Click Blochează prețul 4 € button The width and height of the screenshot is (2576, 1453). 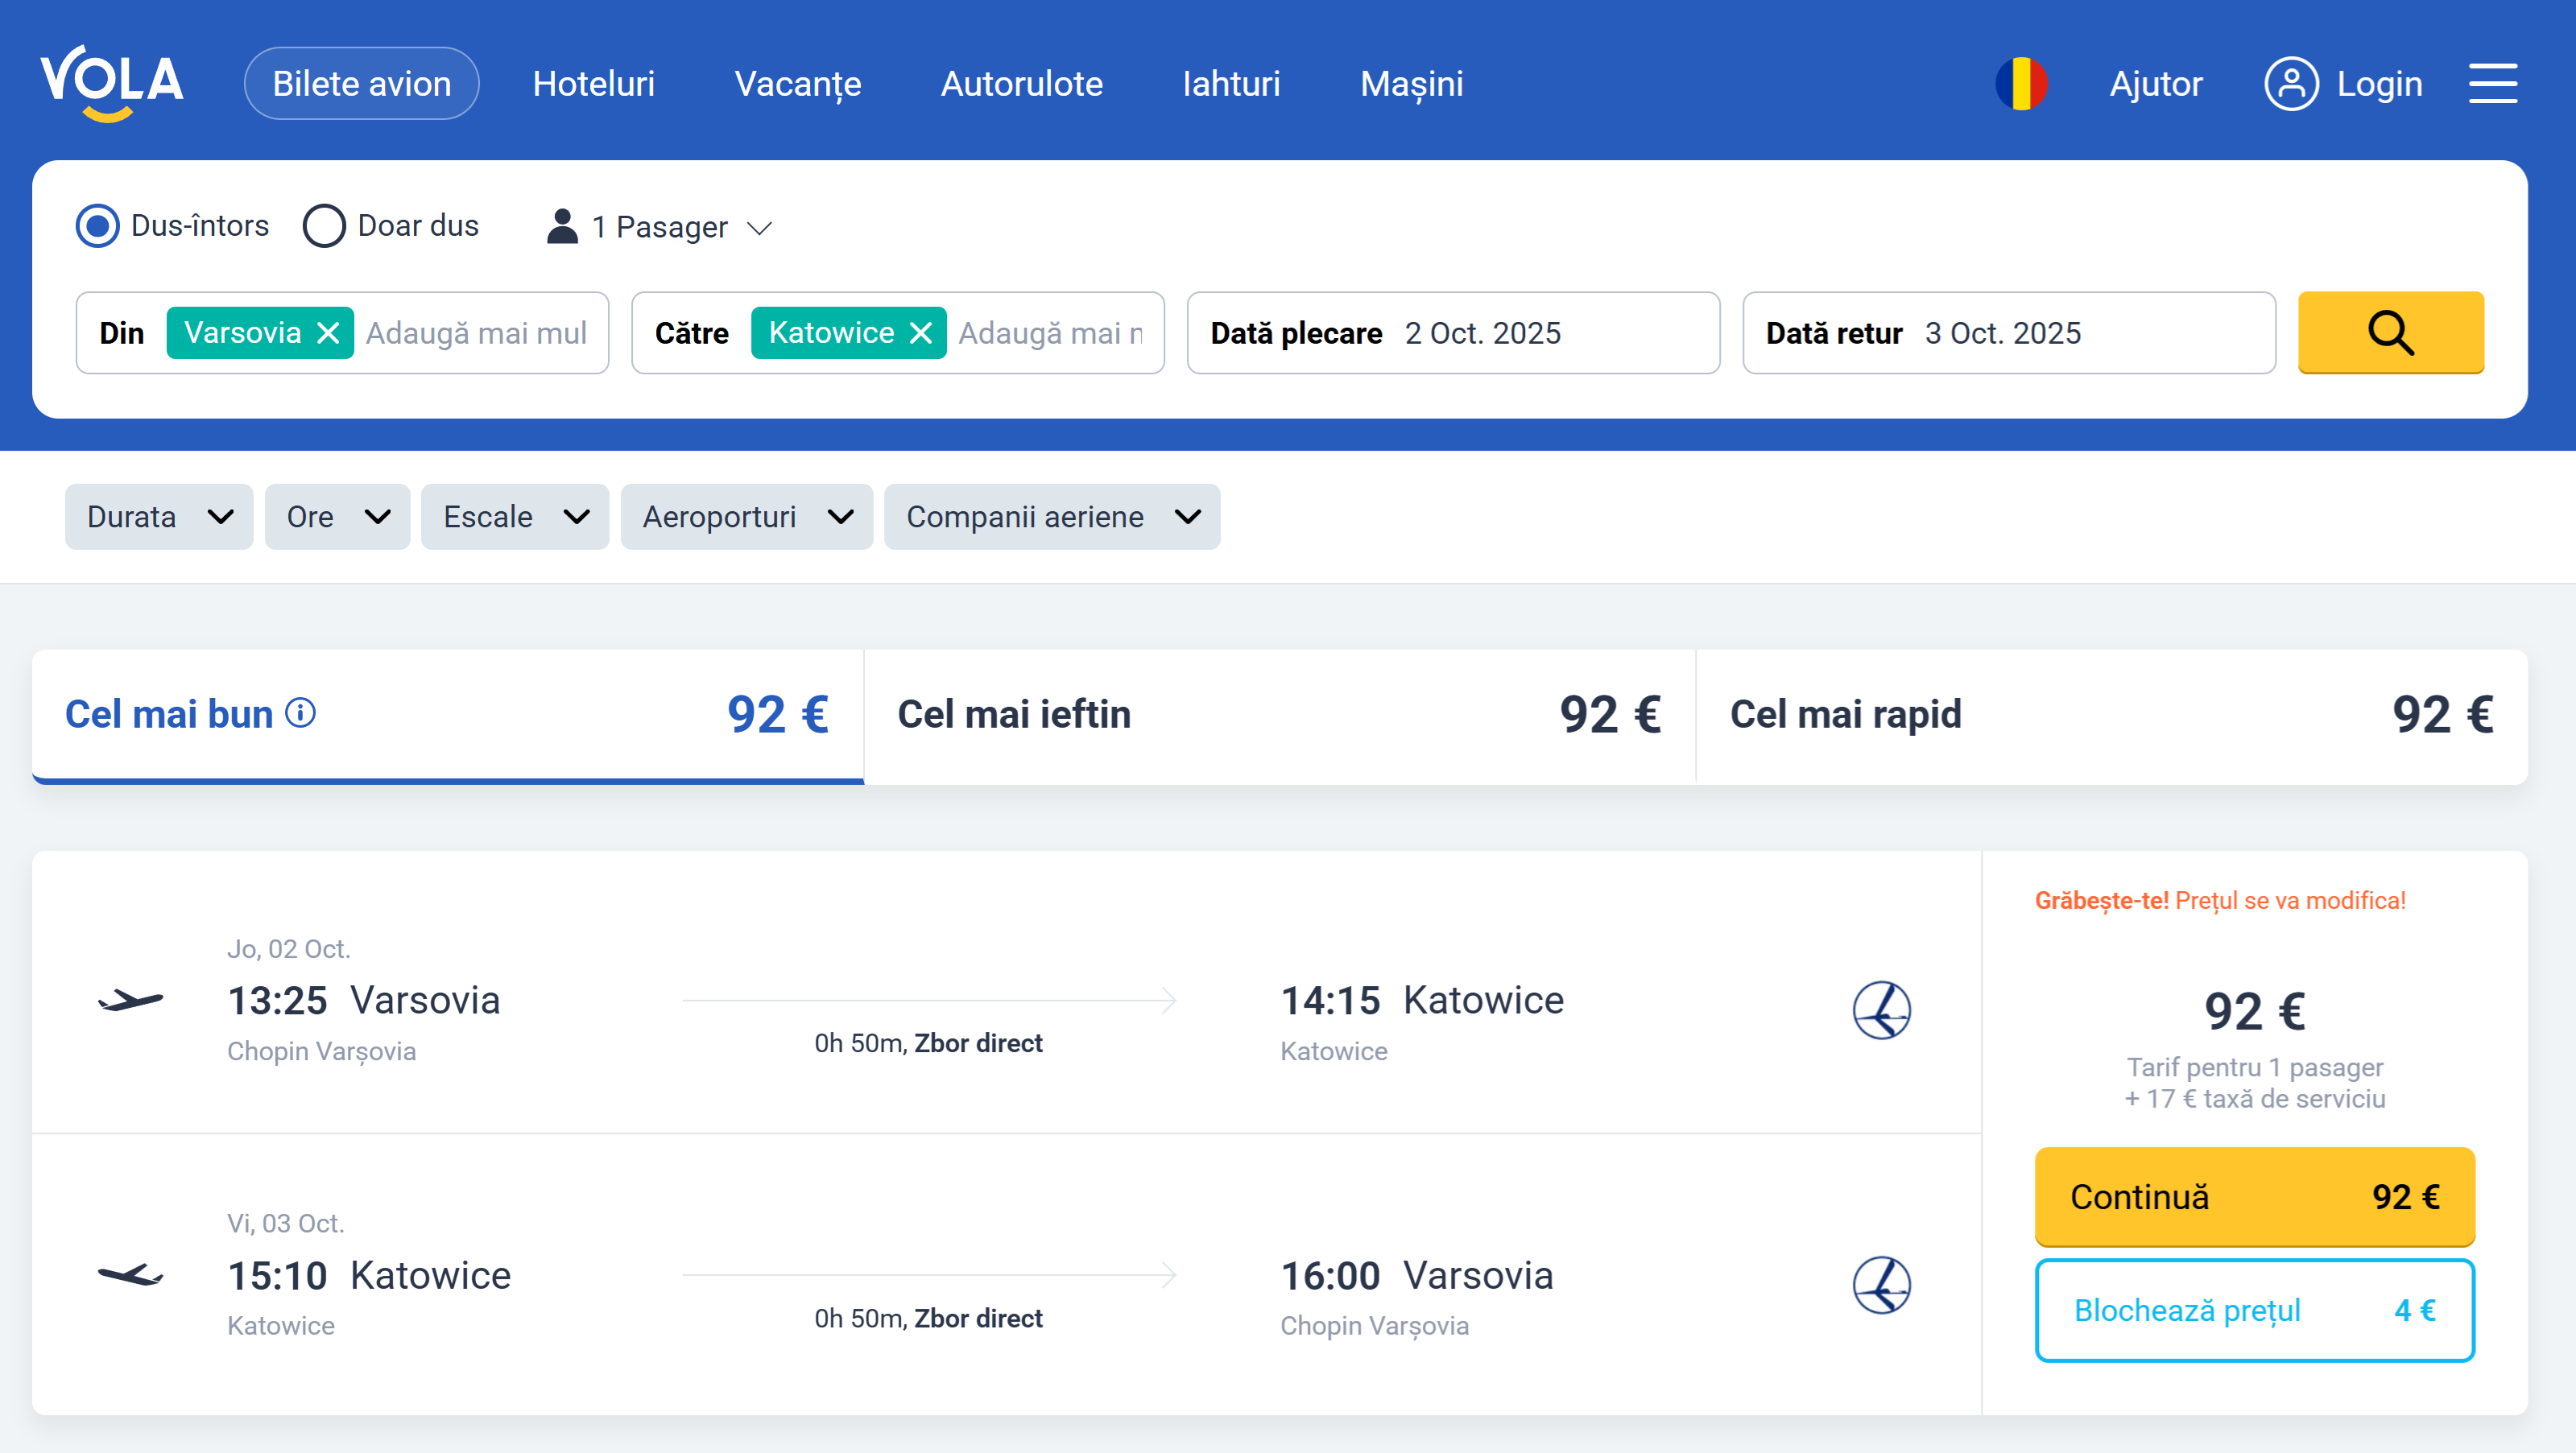(2254, 1310)
